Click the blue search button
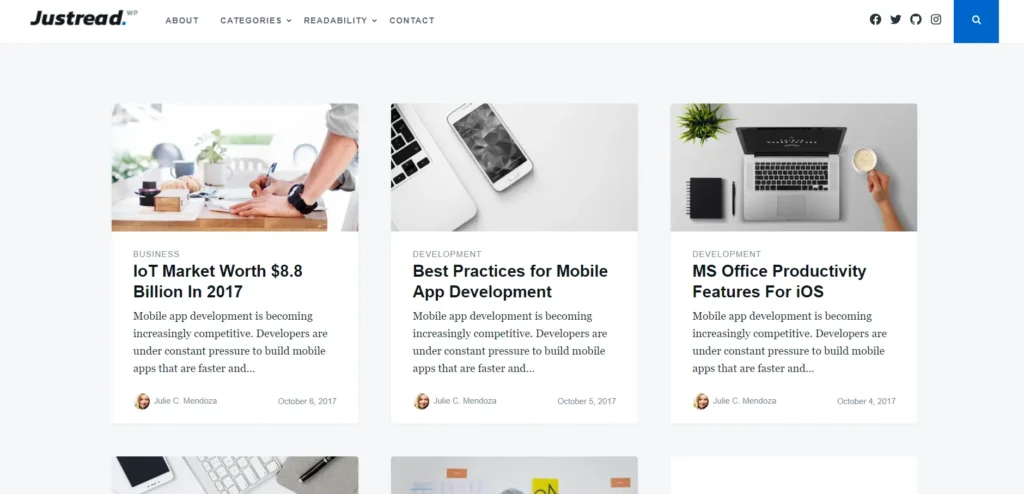Screen dimensions: 1024x494 [x=976, y=21]
